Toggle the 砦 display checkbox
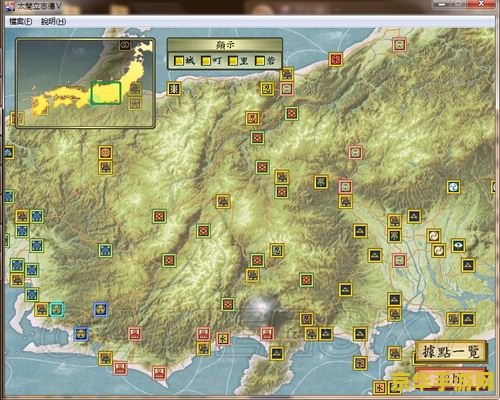 (x=260, y=61)
